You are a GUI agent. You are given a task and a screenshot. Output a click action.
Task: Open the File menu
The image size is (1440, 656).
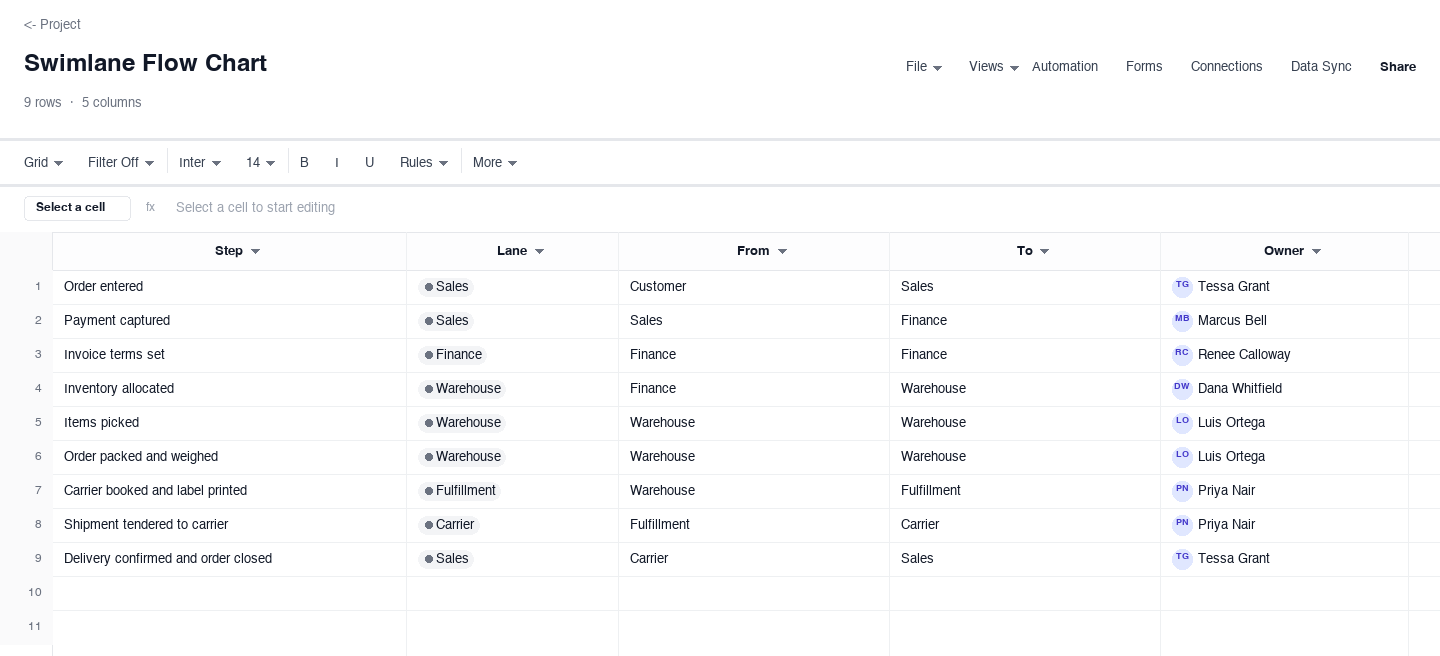[x=923, y=67]
